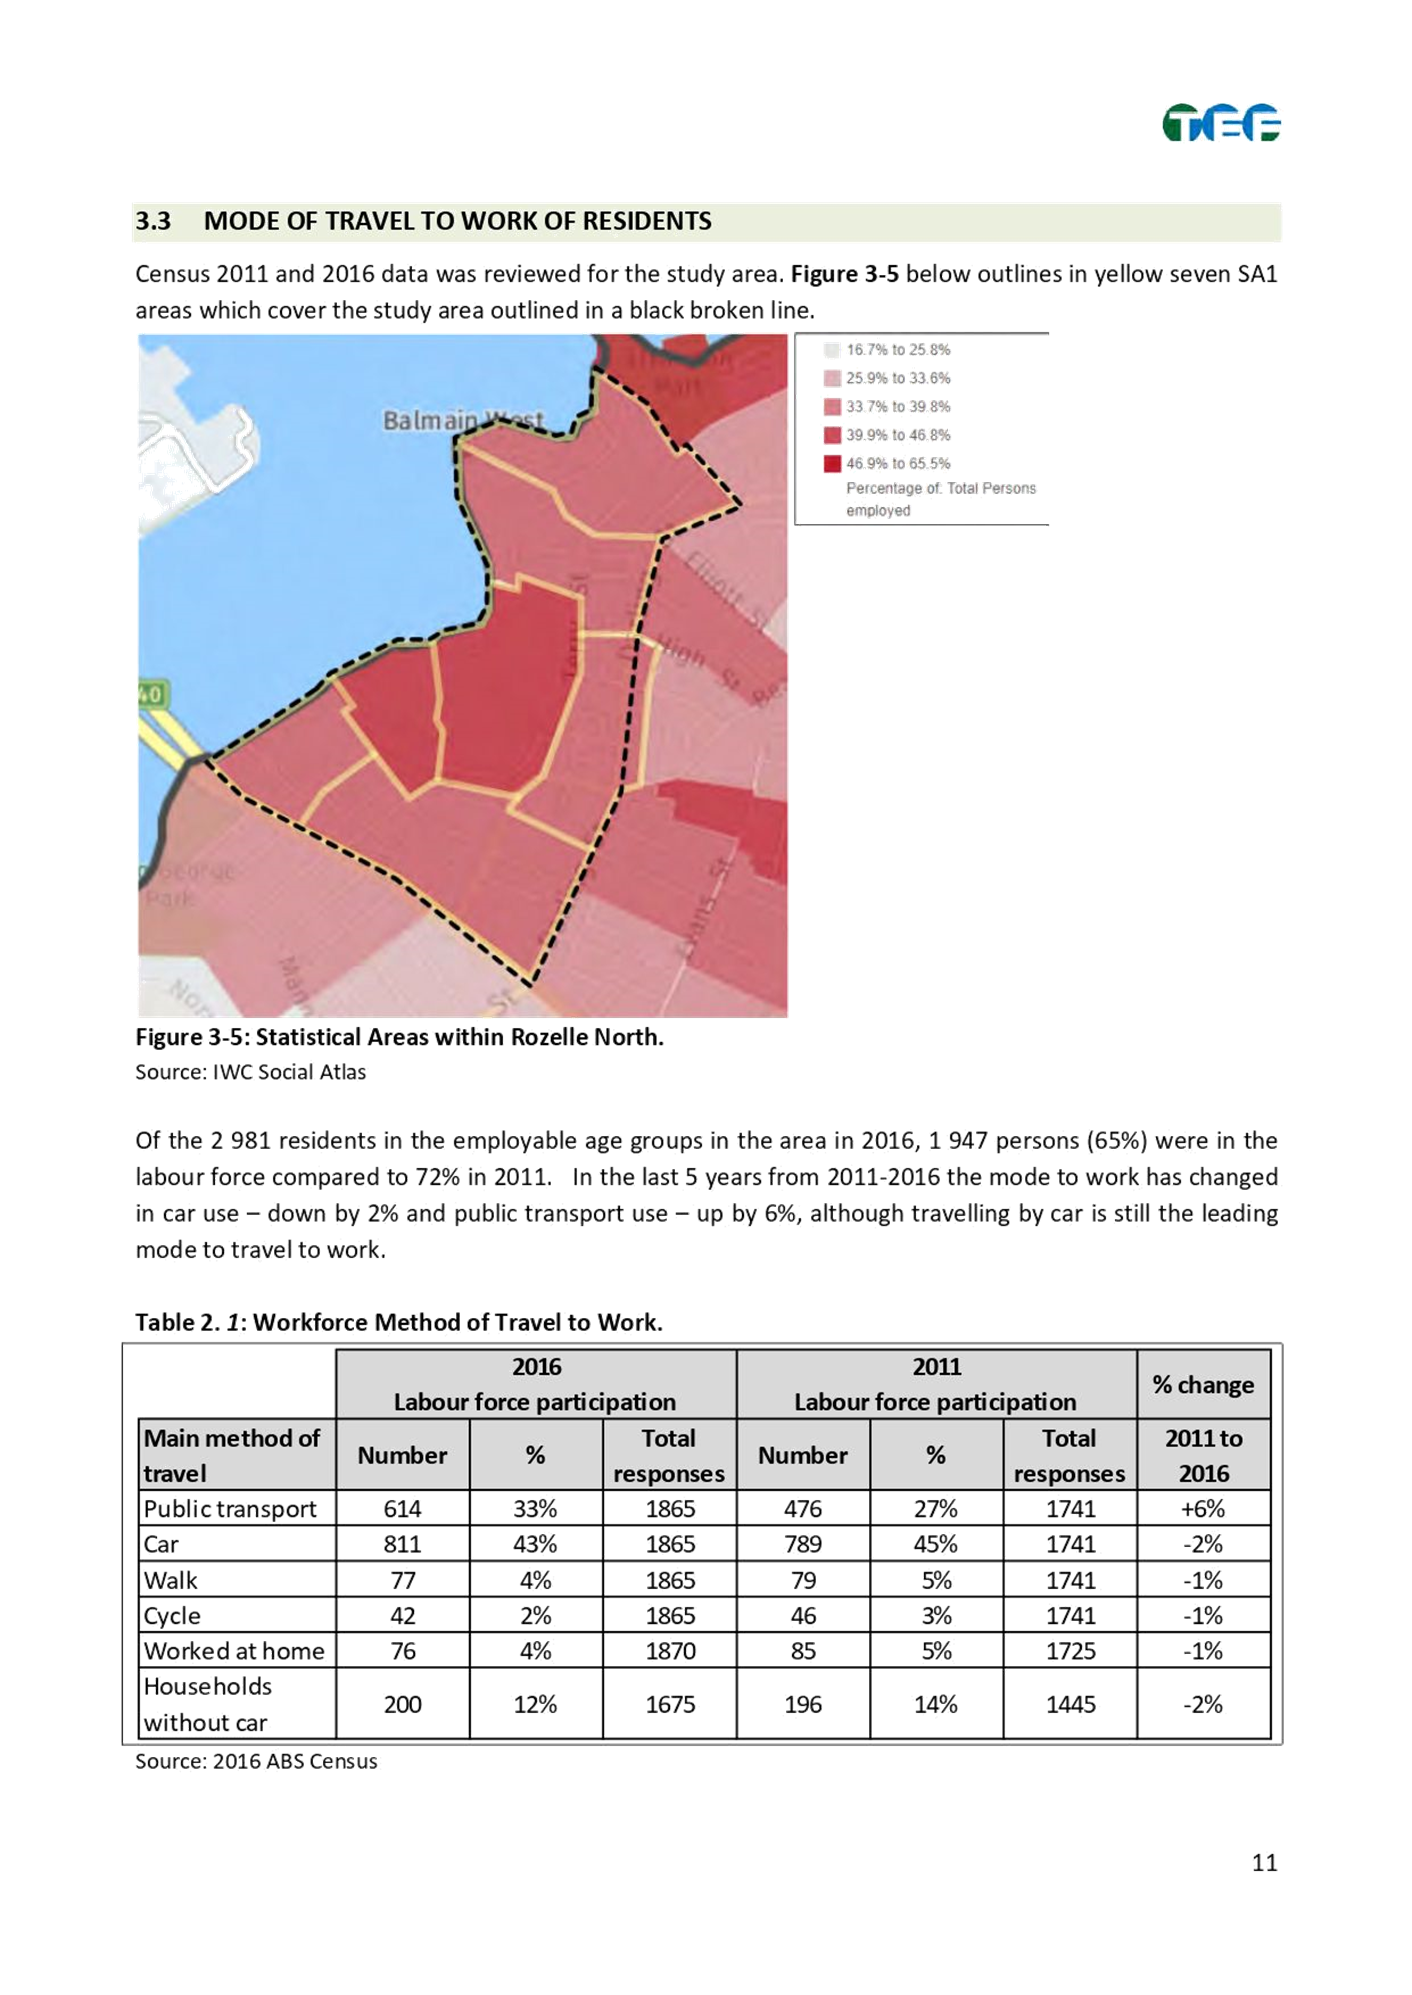Image resolution: width=1412 pixels, height=1995 pixels.
Task: Click the value 476 in Public transport row
Action: tap(803, 1508)
